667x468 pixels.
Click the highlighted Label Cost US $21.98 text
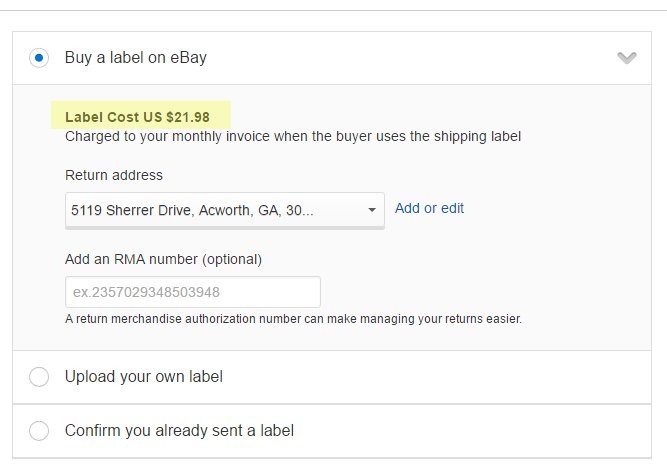pyautogui.click(x=137, y=117)
